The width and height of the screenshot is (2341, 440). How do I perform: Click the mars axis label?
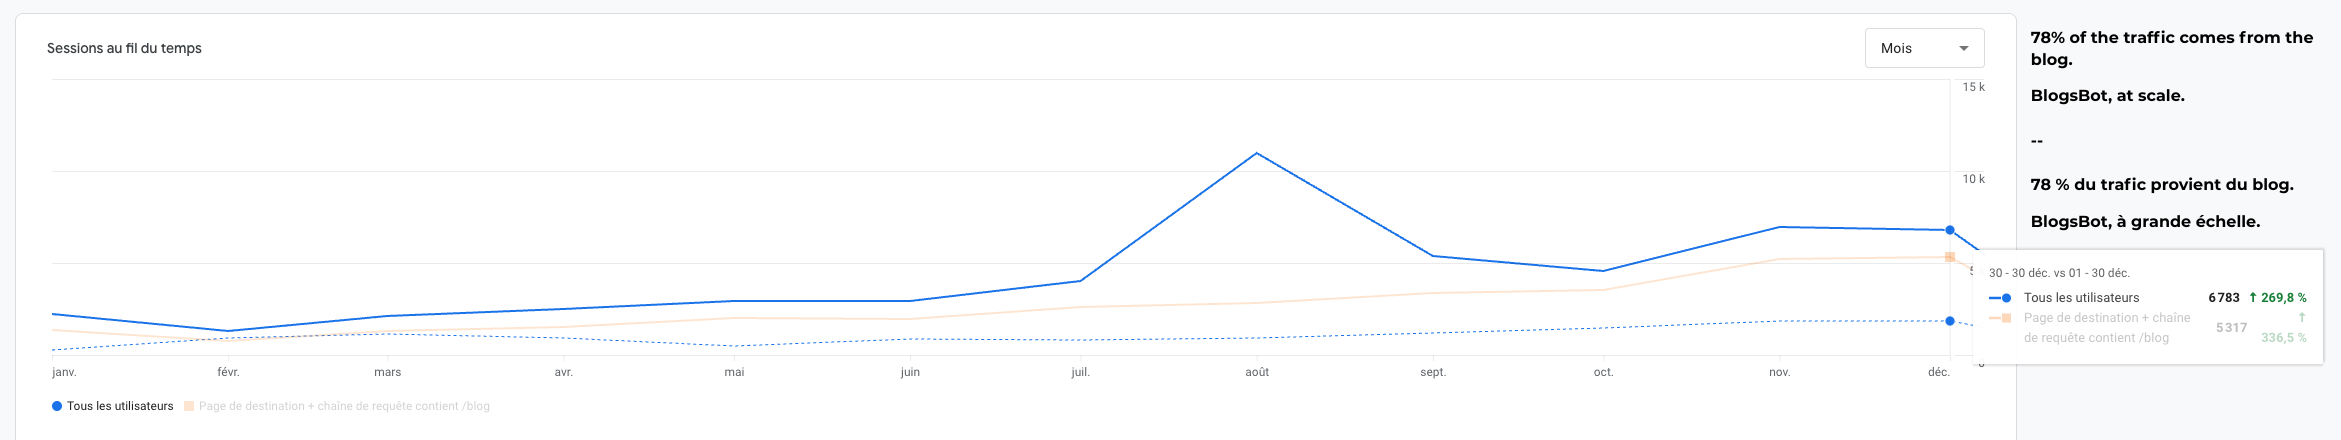pyautogui.click(x=387, y=372)
